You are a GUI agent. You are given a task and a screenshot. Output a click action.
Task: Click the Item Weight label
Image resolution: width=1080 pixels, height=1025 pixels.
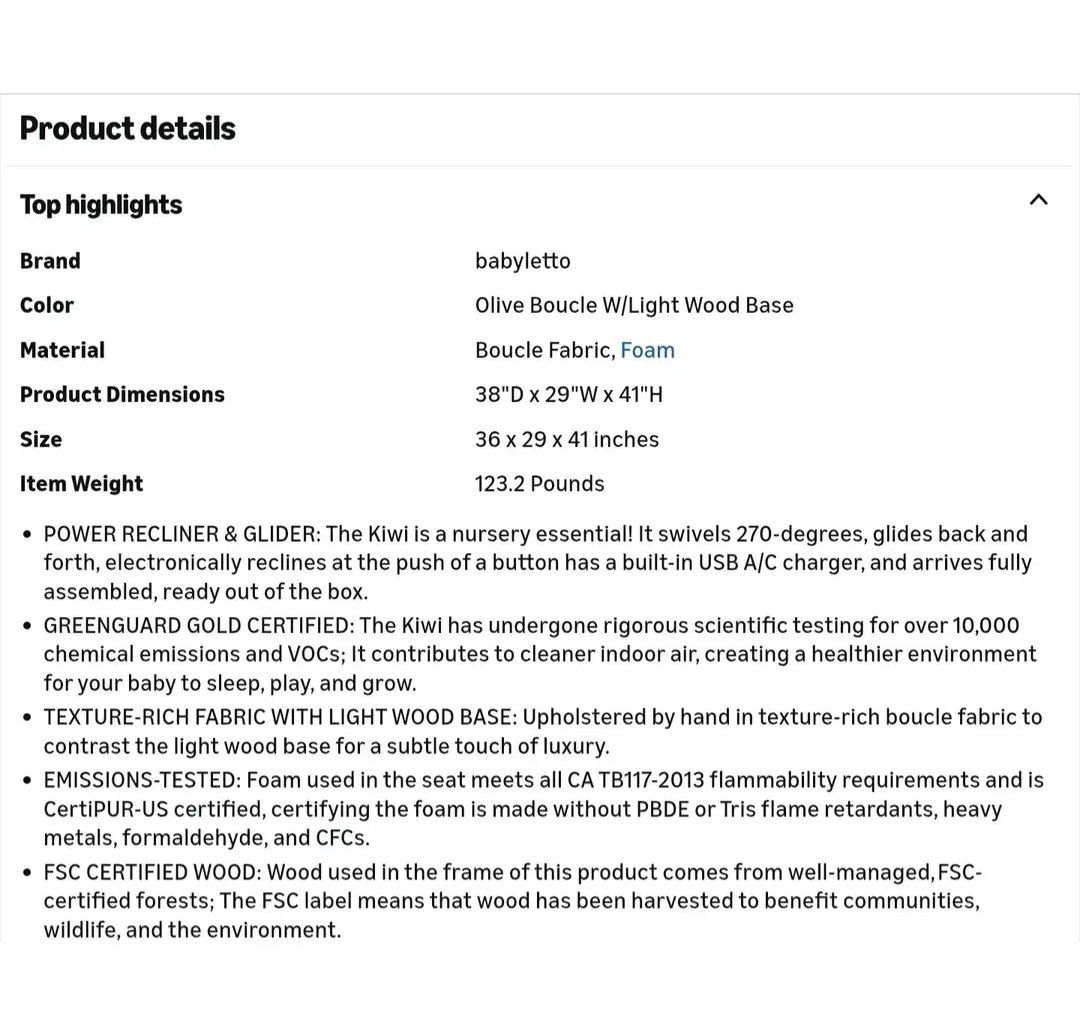[x=81, y=484]
